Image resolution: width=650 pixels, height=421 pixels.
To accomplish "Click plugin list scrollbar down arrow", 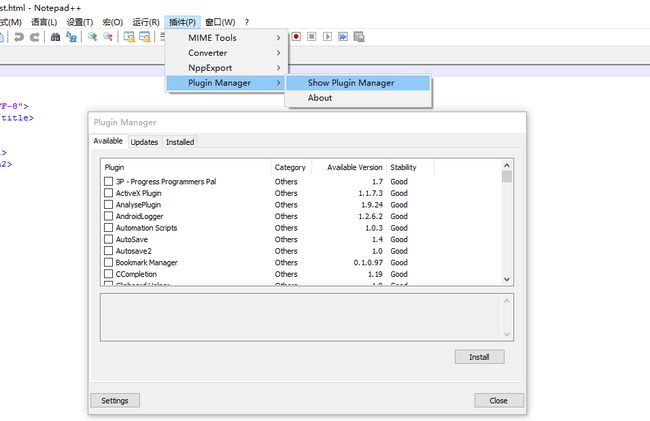I will coord(507,279).
